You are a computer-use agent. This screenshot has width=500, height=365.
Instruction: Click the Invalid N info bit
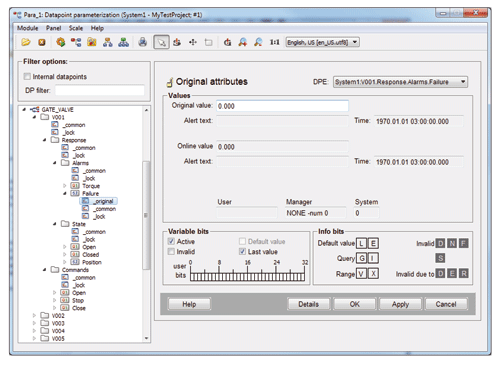452,243
